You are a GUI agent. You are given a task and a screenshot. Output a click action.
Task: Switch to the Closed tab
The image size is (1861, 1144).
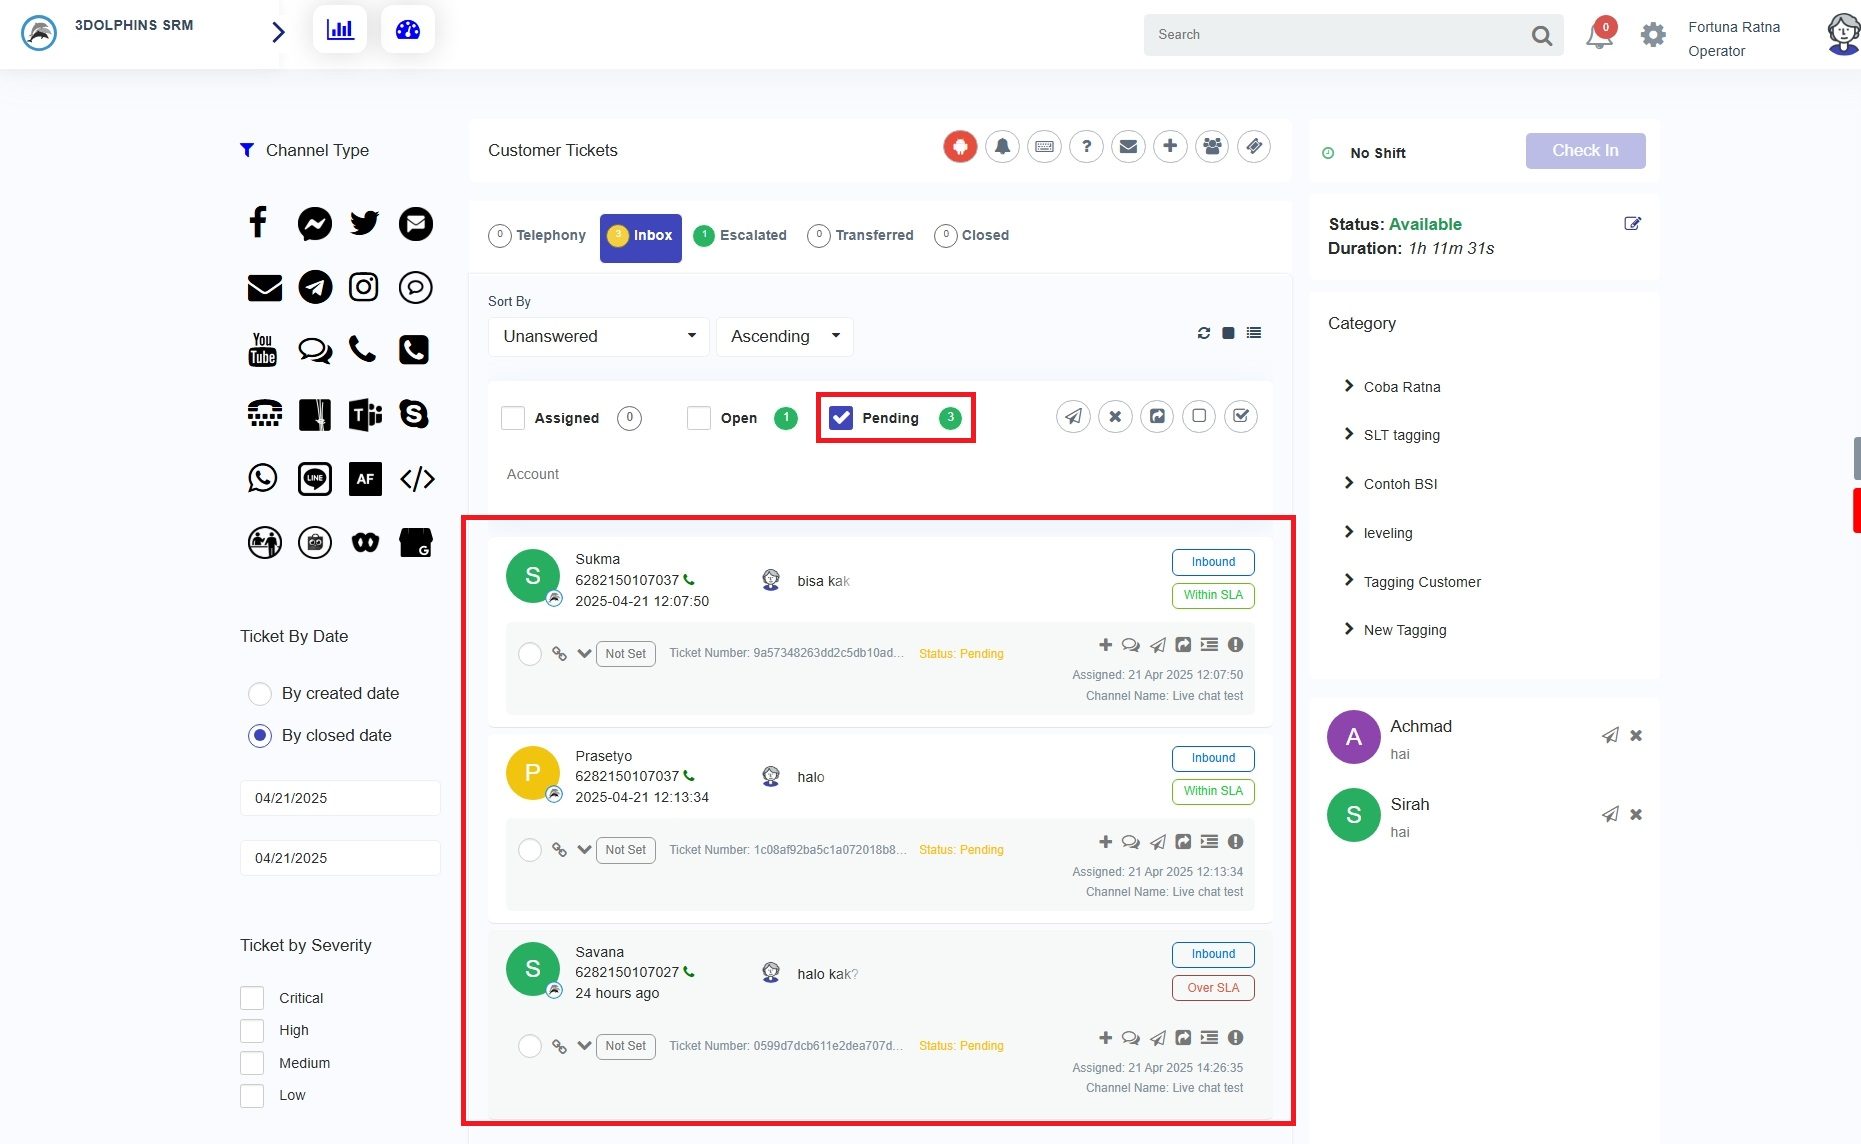[x=972, y=236]
